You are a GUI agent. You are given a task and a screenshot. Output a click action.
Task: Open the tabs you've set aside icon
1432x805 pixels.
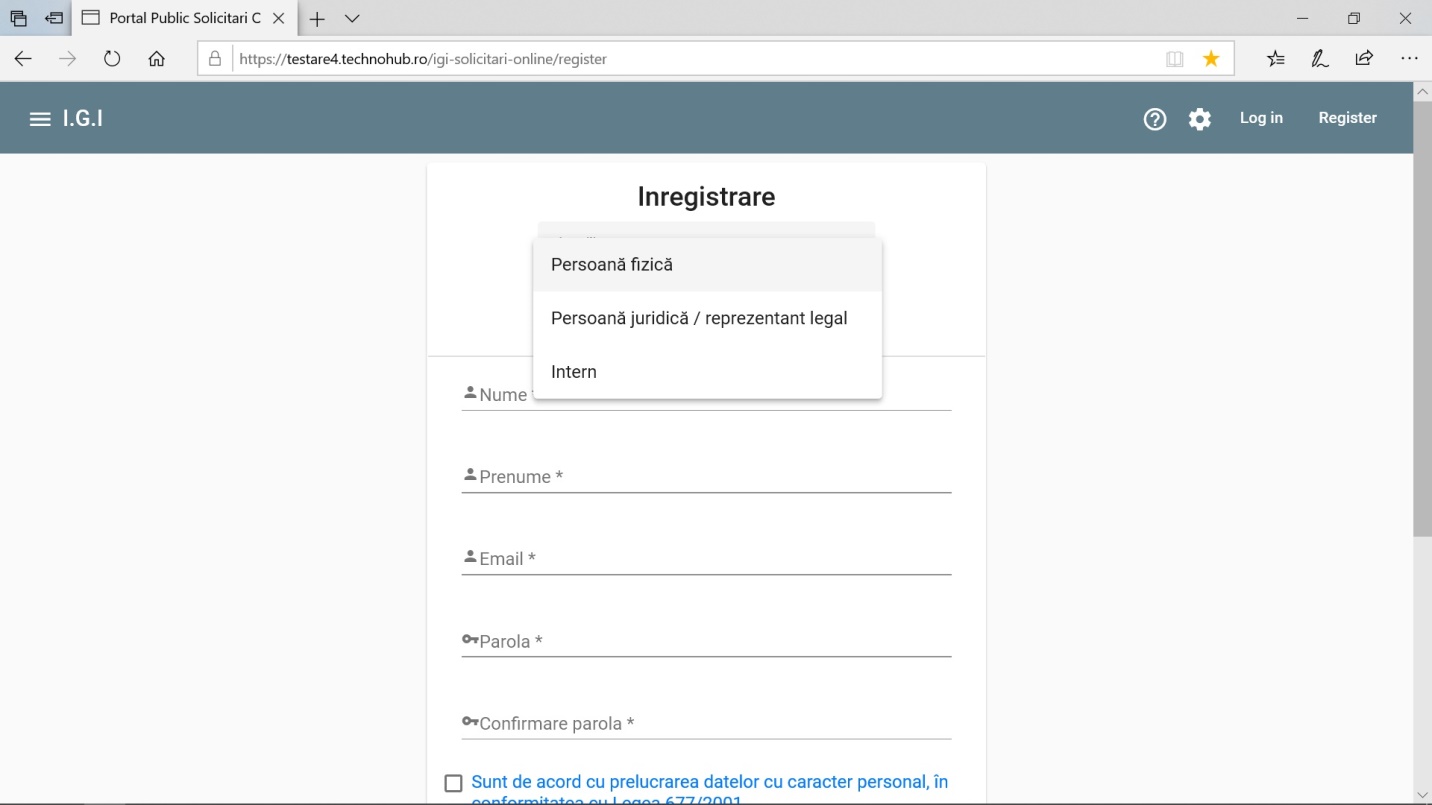18,18
